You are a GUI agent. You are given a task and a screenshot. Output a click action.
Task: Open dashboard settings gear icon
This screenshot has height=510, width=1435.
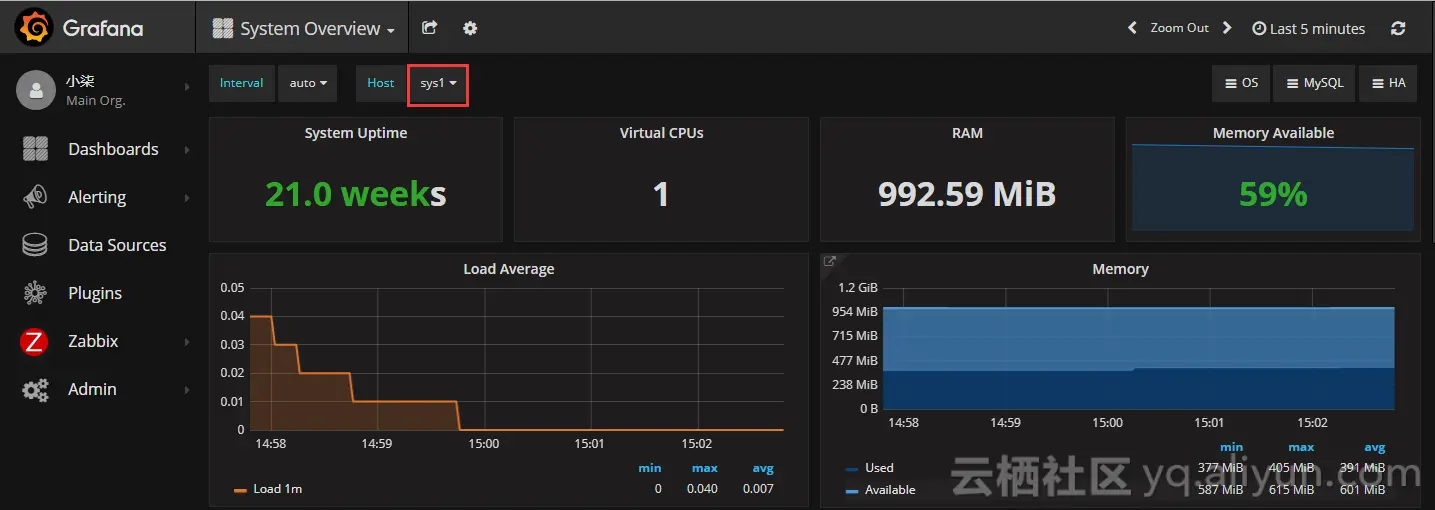coord(470,28)
